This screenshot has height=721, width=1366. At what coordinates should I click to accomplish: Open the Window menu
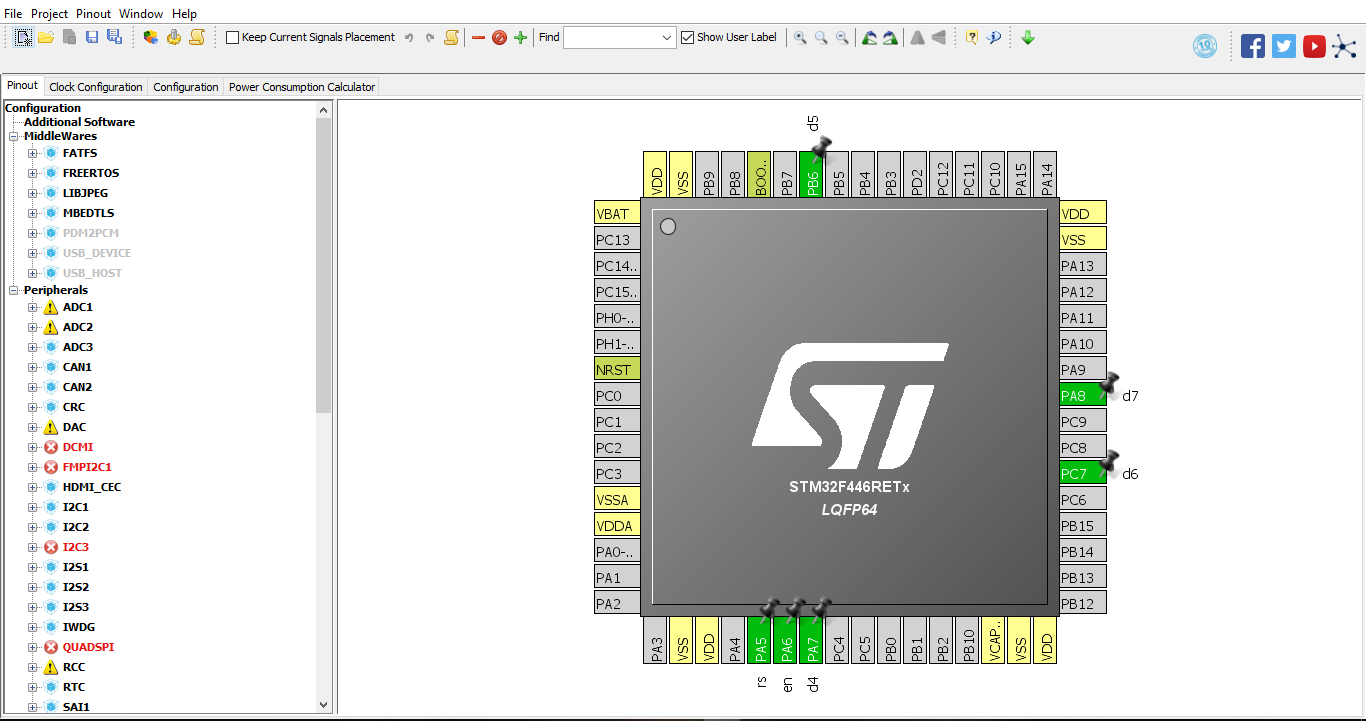coord(142,14)
